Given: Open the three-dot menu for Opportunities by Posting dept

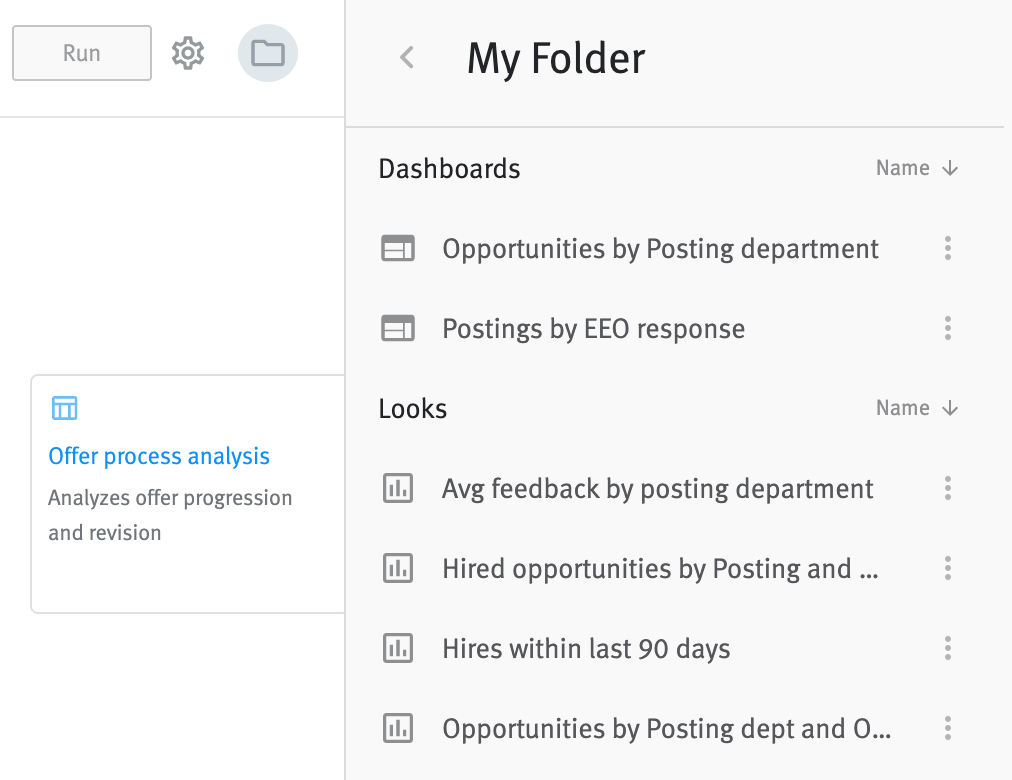Looking at the screenshot, I should 947,728.
